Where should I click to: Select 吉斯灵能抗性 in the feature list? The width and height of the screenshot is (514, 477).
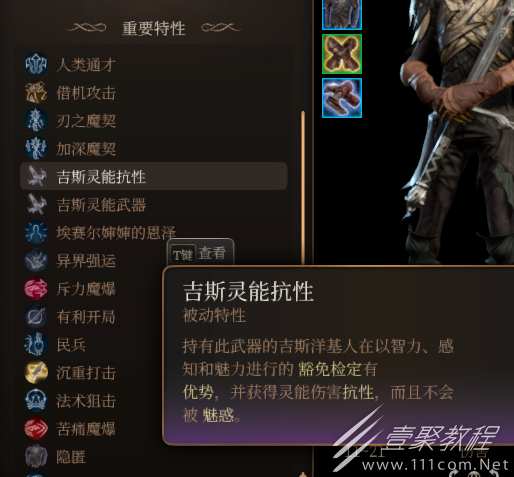(154, 176)
